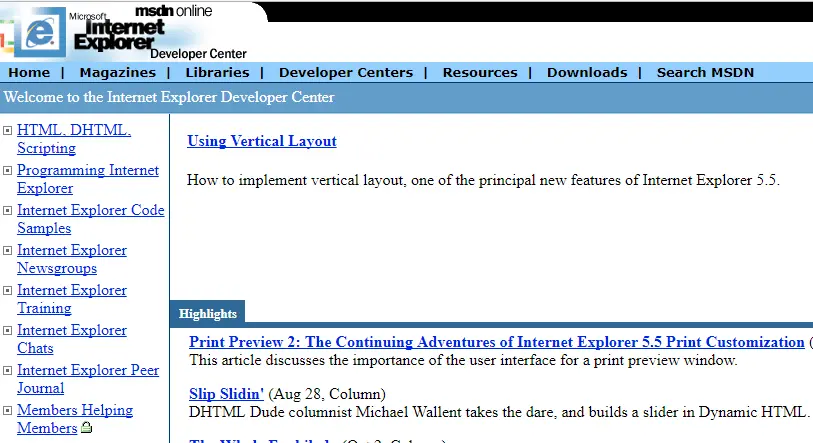Image resolution: width=813 pixels, height=443 pixels.
Task: Expand the Internet Explorer Peer Journal node
Action: [8, 370]
